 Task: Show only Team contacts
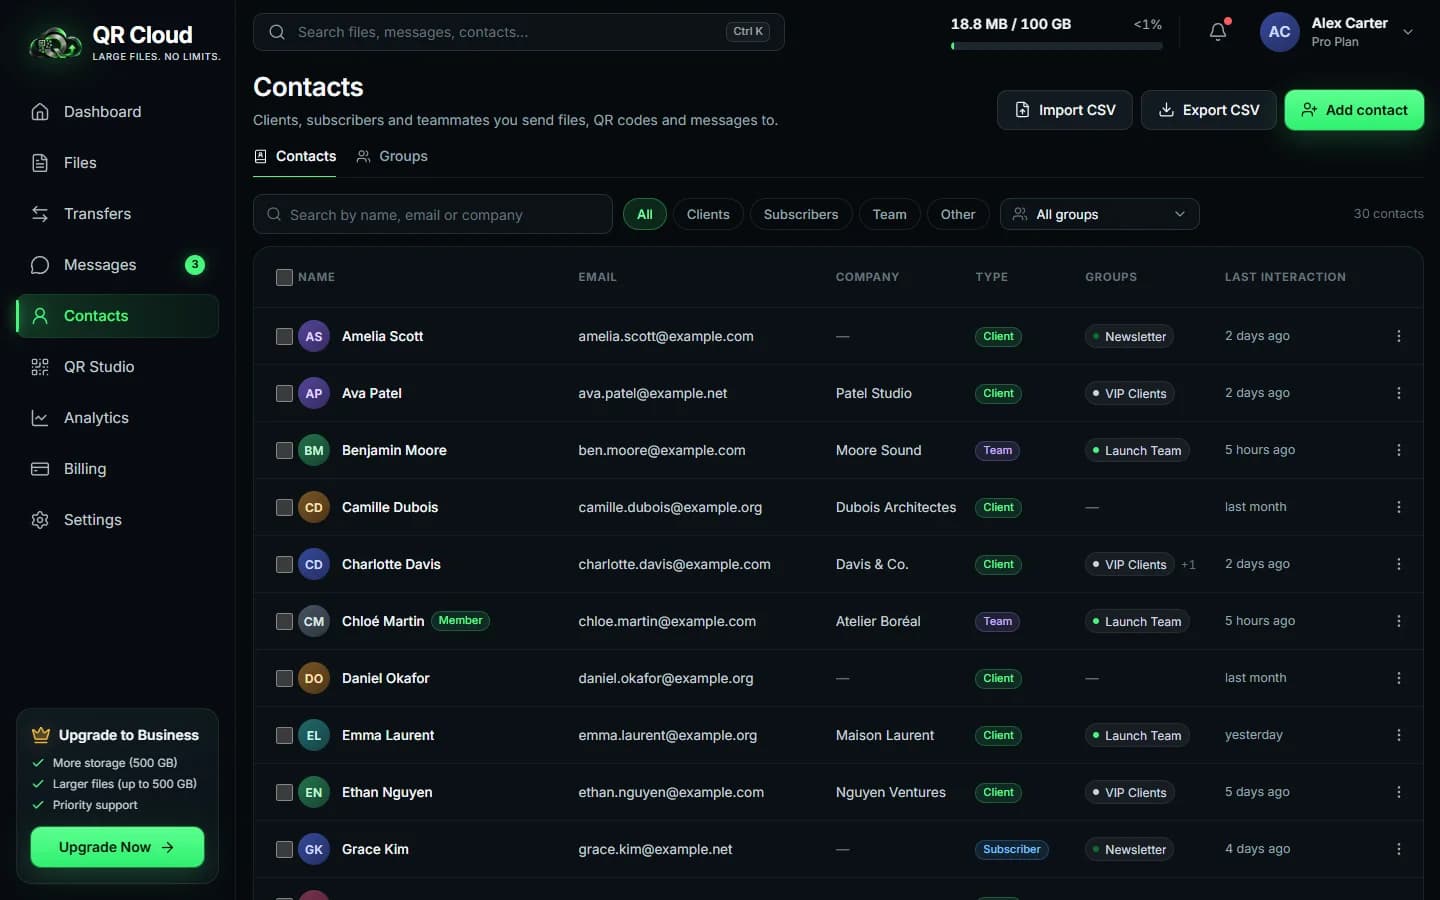889,214
